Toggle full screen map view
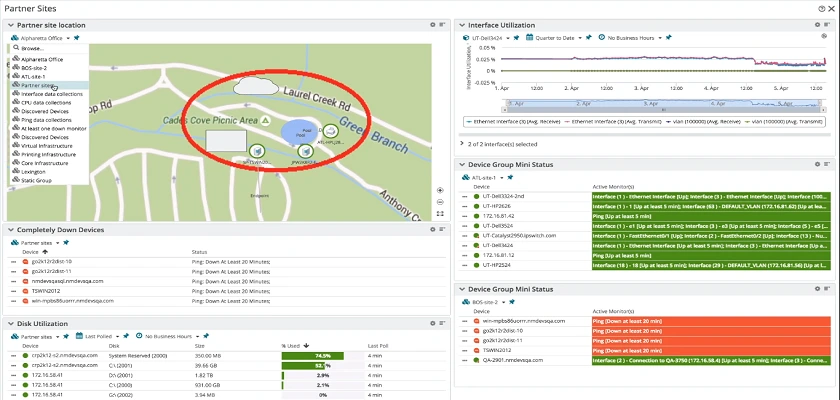This screenshot has height=400, width=840. 440,214
